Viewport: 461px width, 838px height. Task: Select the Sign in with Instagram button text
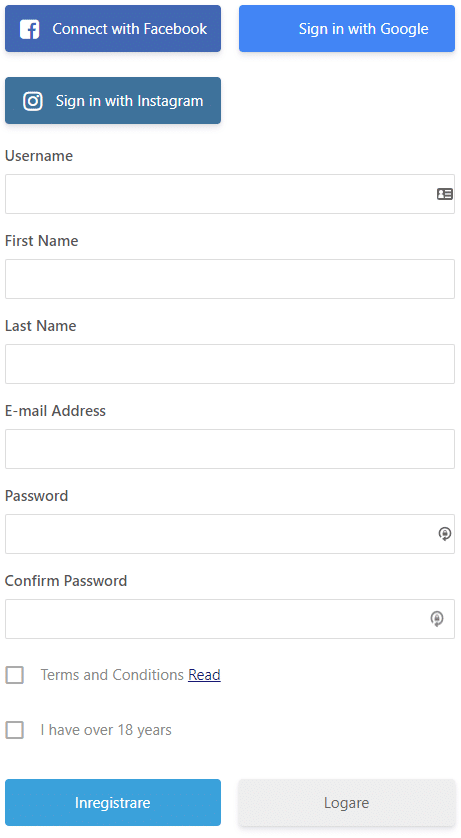pyautogui.click(x=129, y=101)
